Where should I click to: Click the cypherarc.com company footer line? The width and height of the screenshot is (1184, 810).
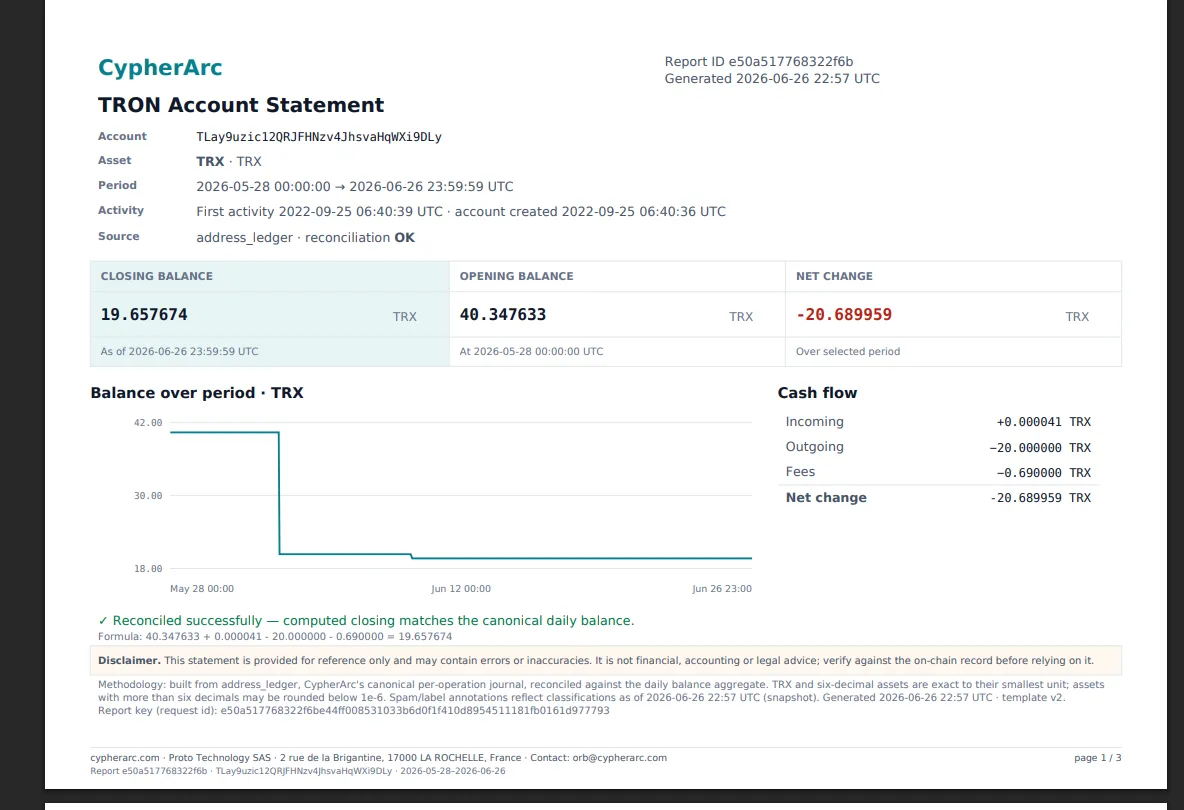pos(378,758)
